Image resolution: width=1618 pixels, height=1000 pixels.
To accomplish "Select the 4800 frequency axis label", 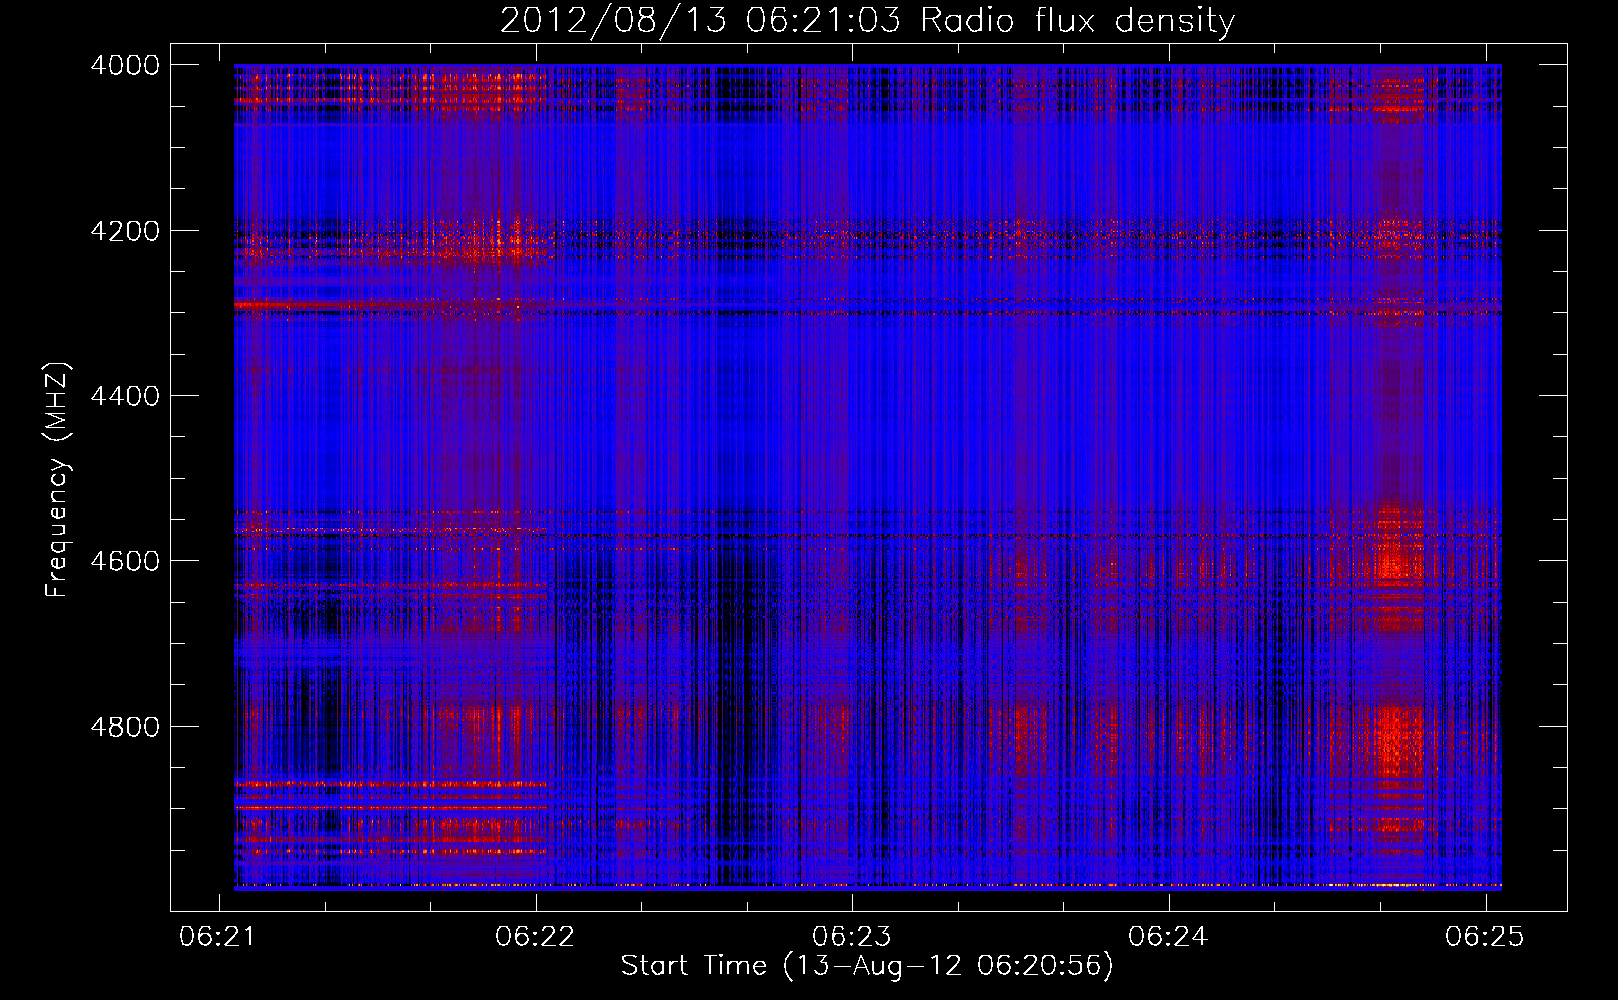I will (x=125, y=727).
